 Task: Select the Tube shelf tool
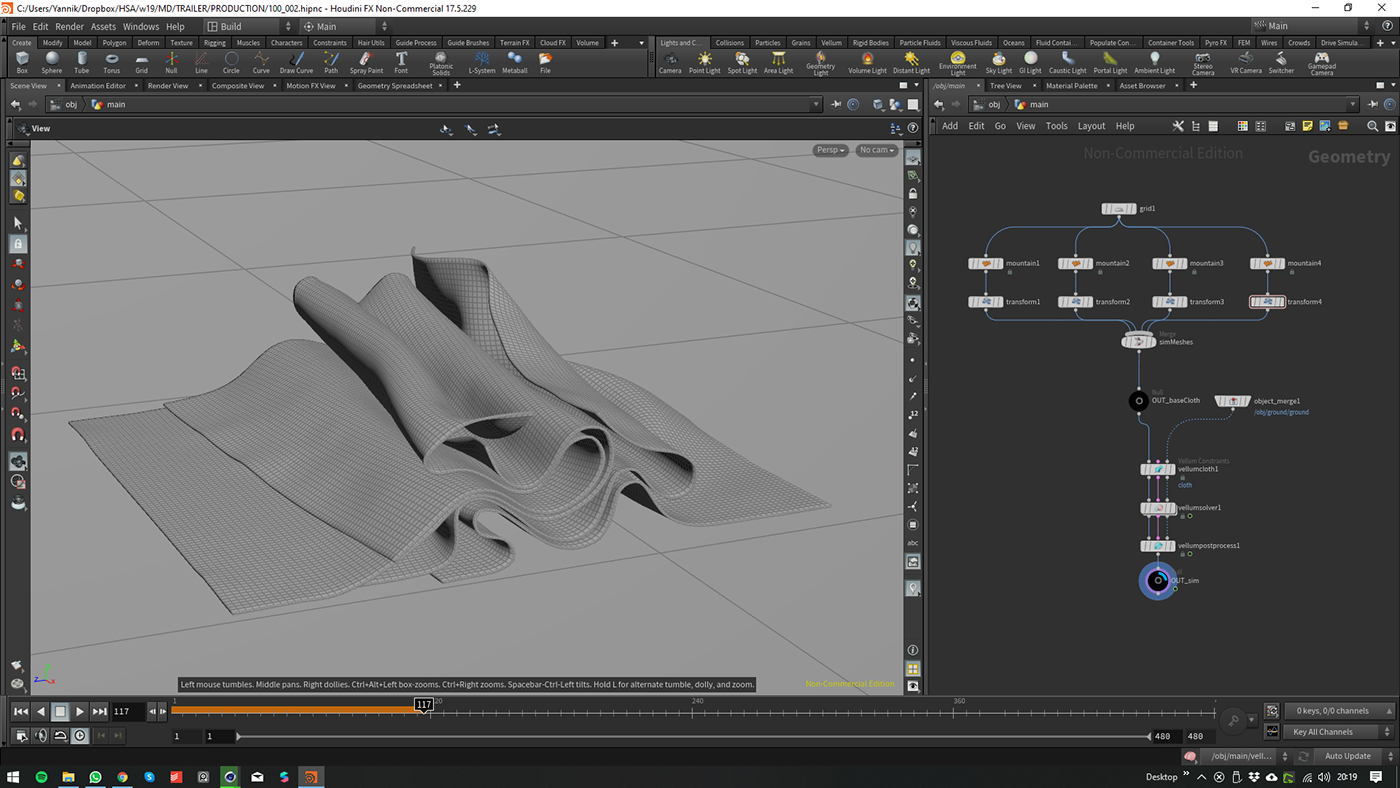pos(81,63)
